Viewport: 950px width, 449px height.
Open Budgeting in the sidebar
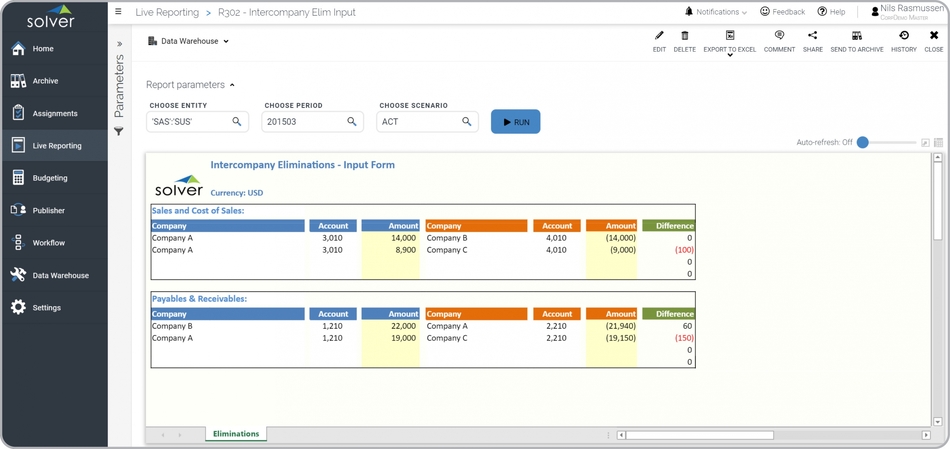[50, 178]
